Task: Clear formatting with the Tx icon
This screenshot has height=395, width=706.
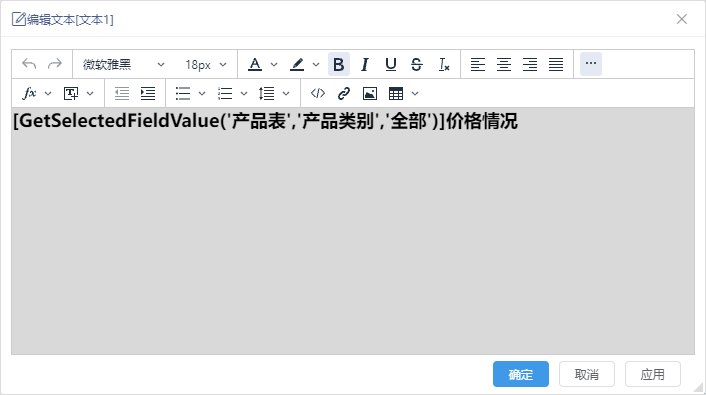Action: pyautogui.click(x=444, y=64)
